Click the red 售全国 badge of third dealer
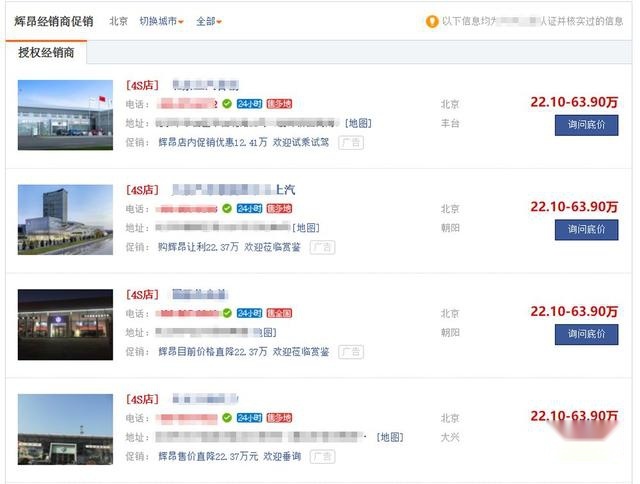 (279, 313)
